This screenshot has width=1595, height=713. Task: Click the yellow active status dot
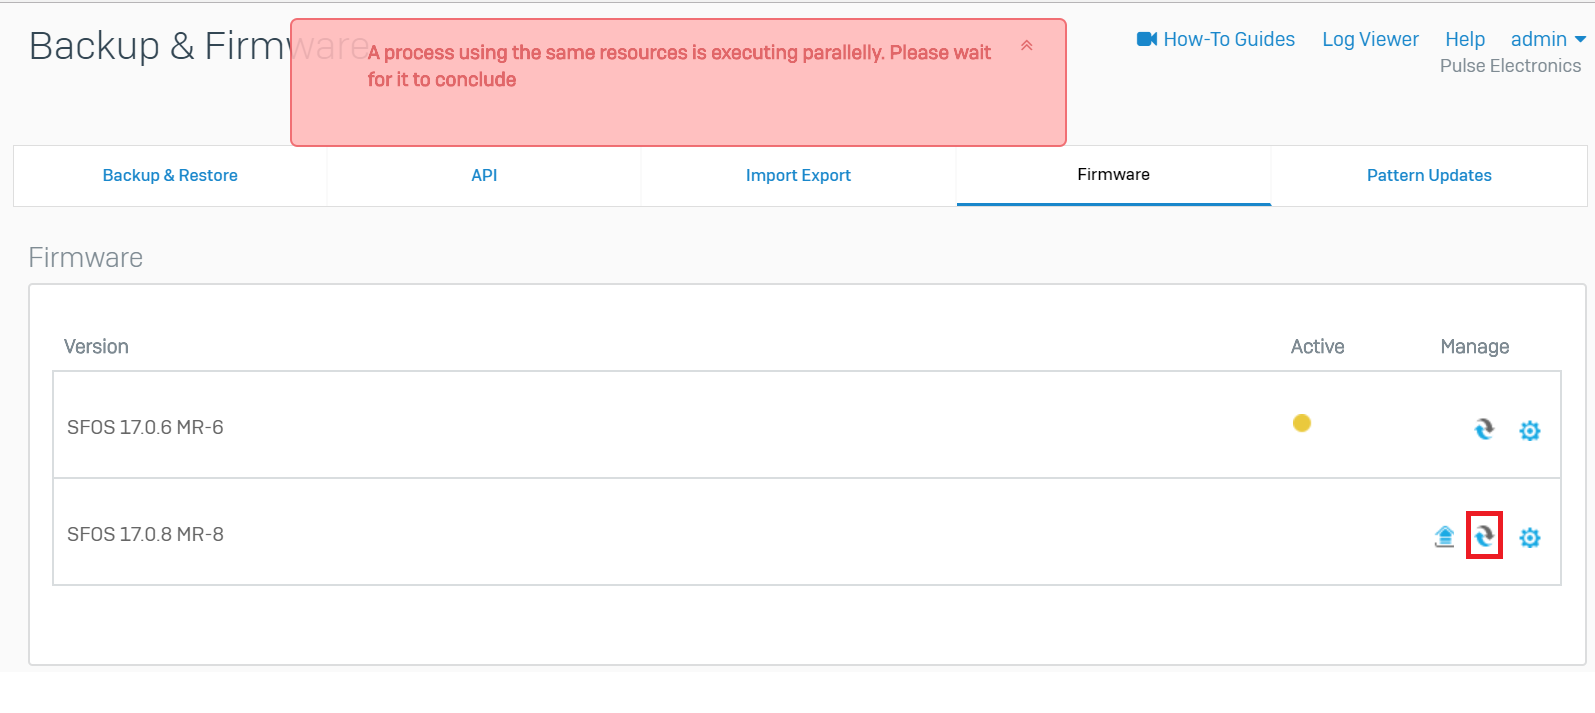[x=1302, y=423]
